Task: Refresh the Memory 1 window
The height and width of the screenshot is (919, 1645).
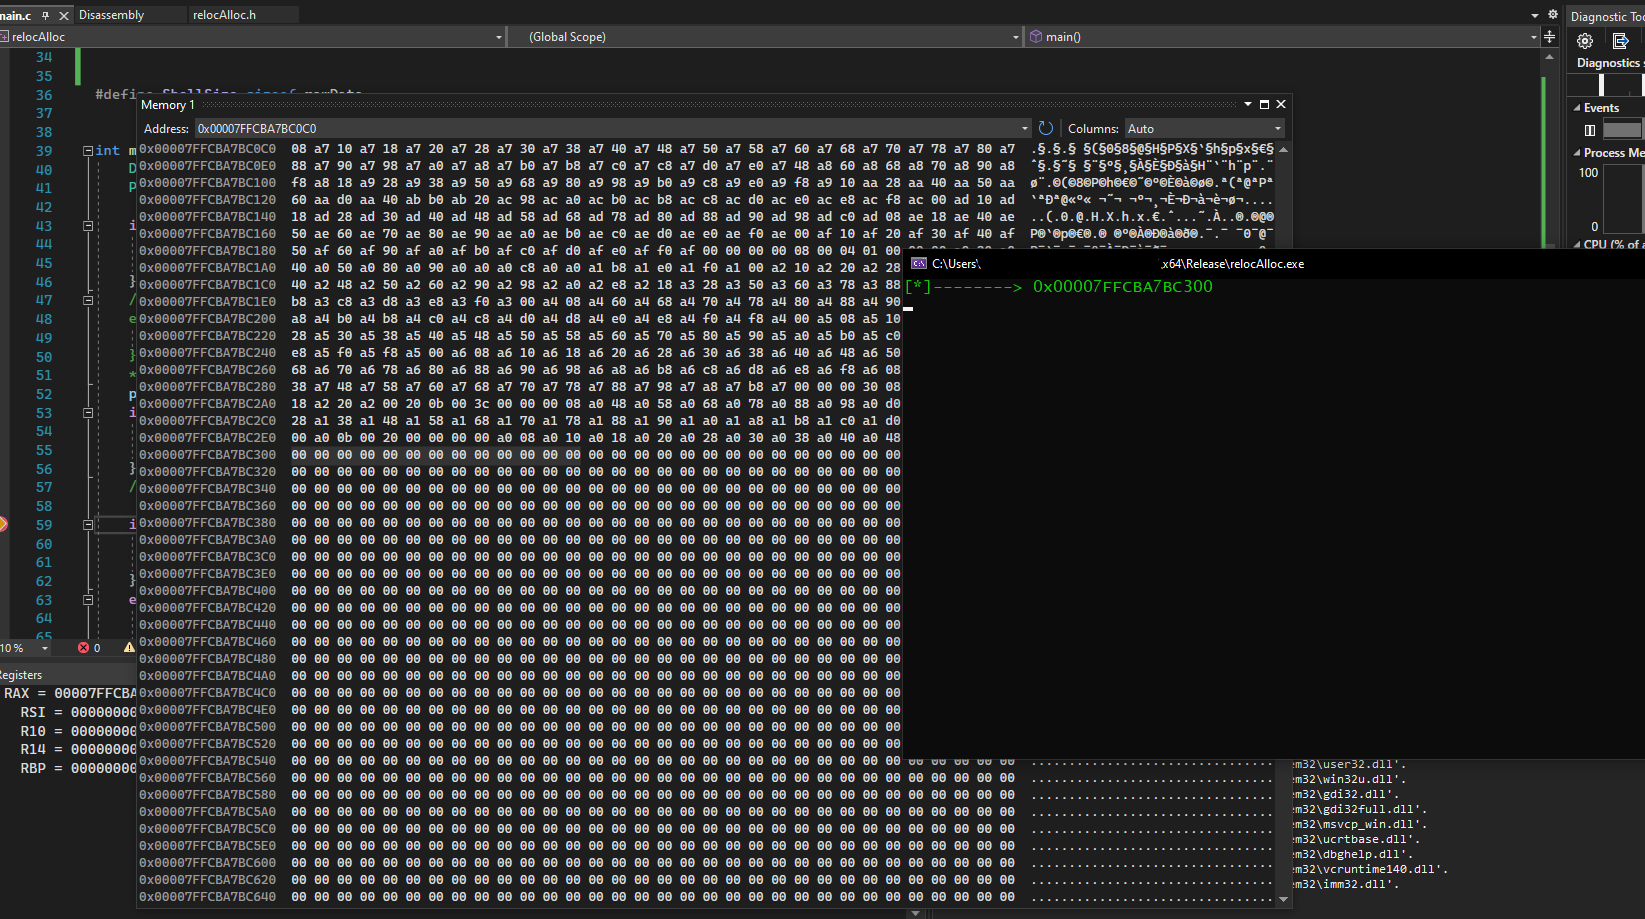Action: pos(1046,128)
